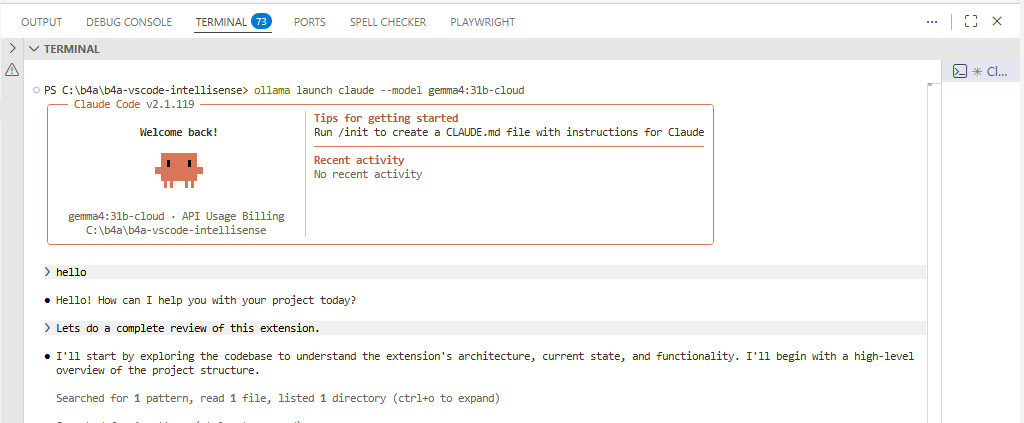
Task: Click 'gemma4:31b-cloud · API Usage Billing' line
Action: [x=176, y=216]
